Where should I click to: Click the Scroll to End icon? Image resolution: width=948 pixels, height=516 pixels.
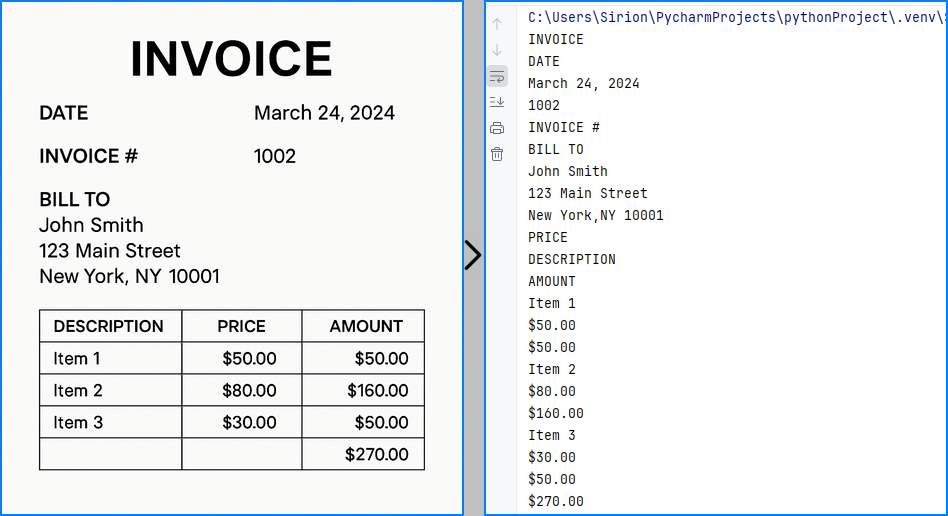(497, 102)
